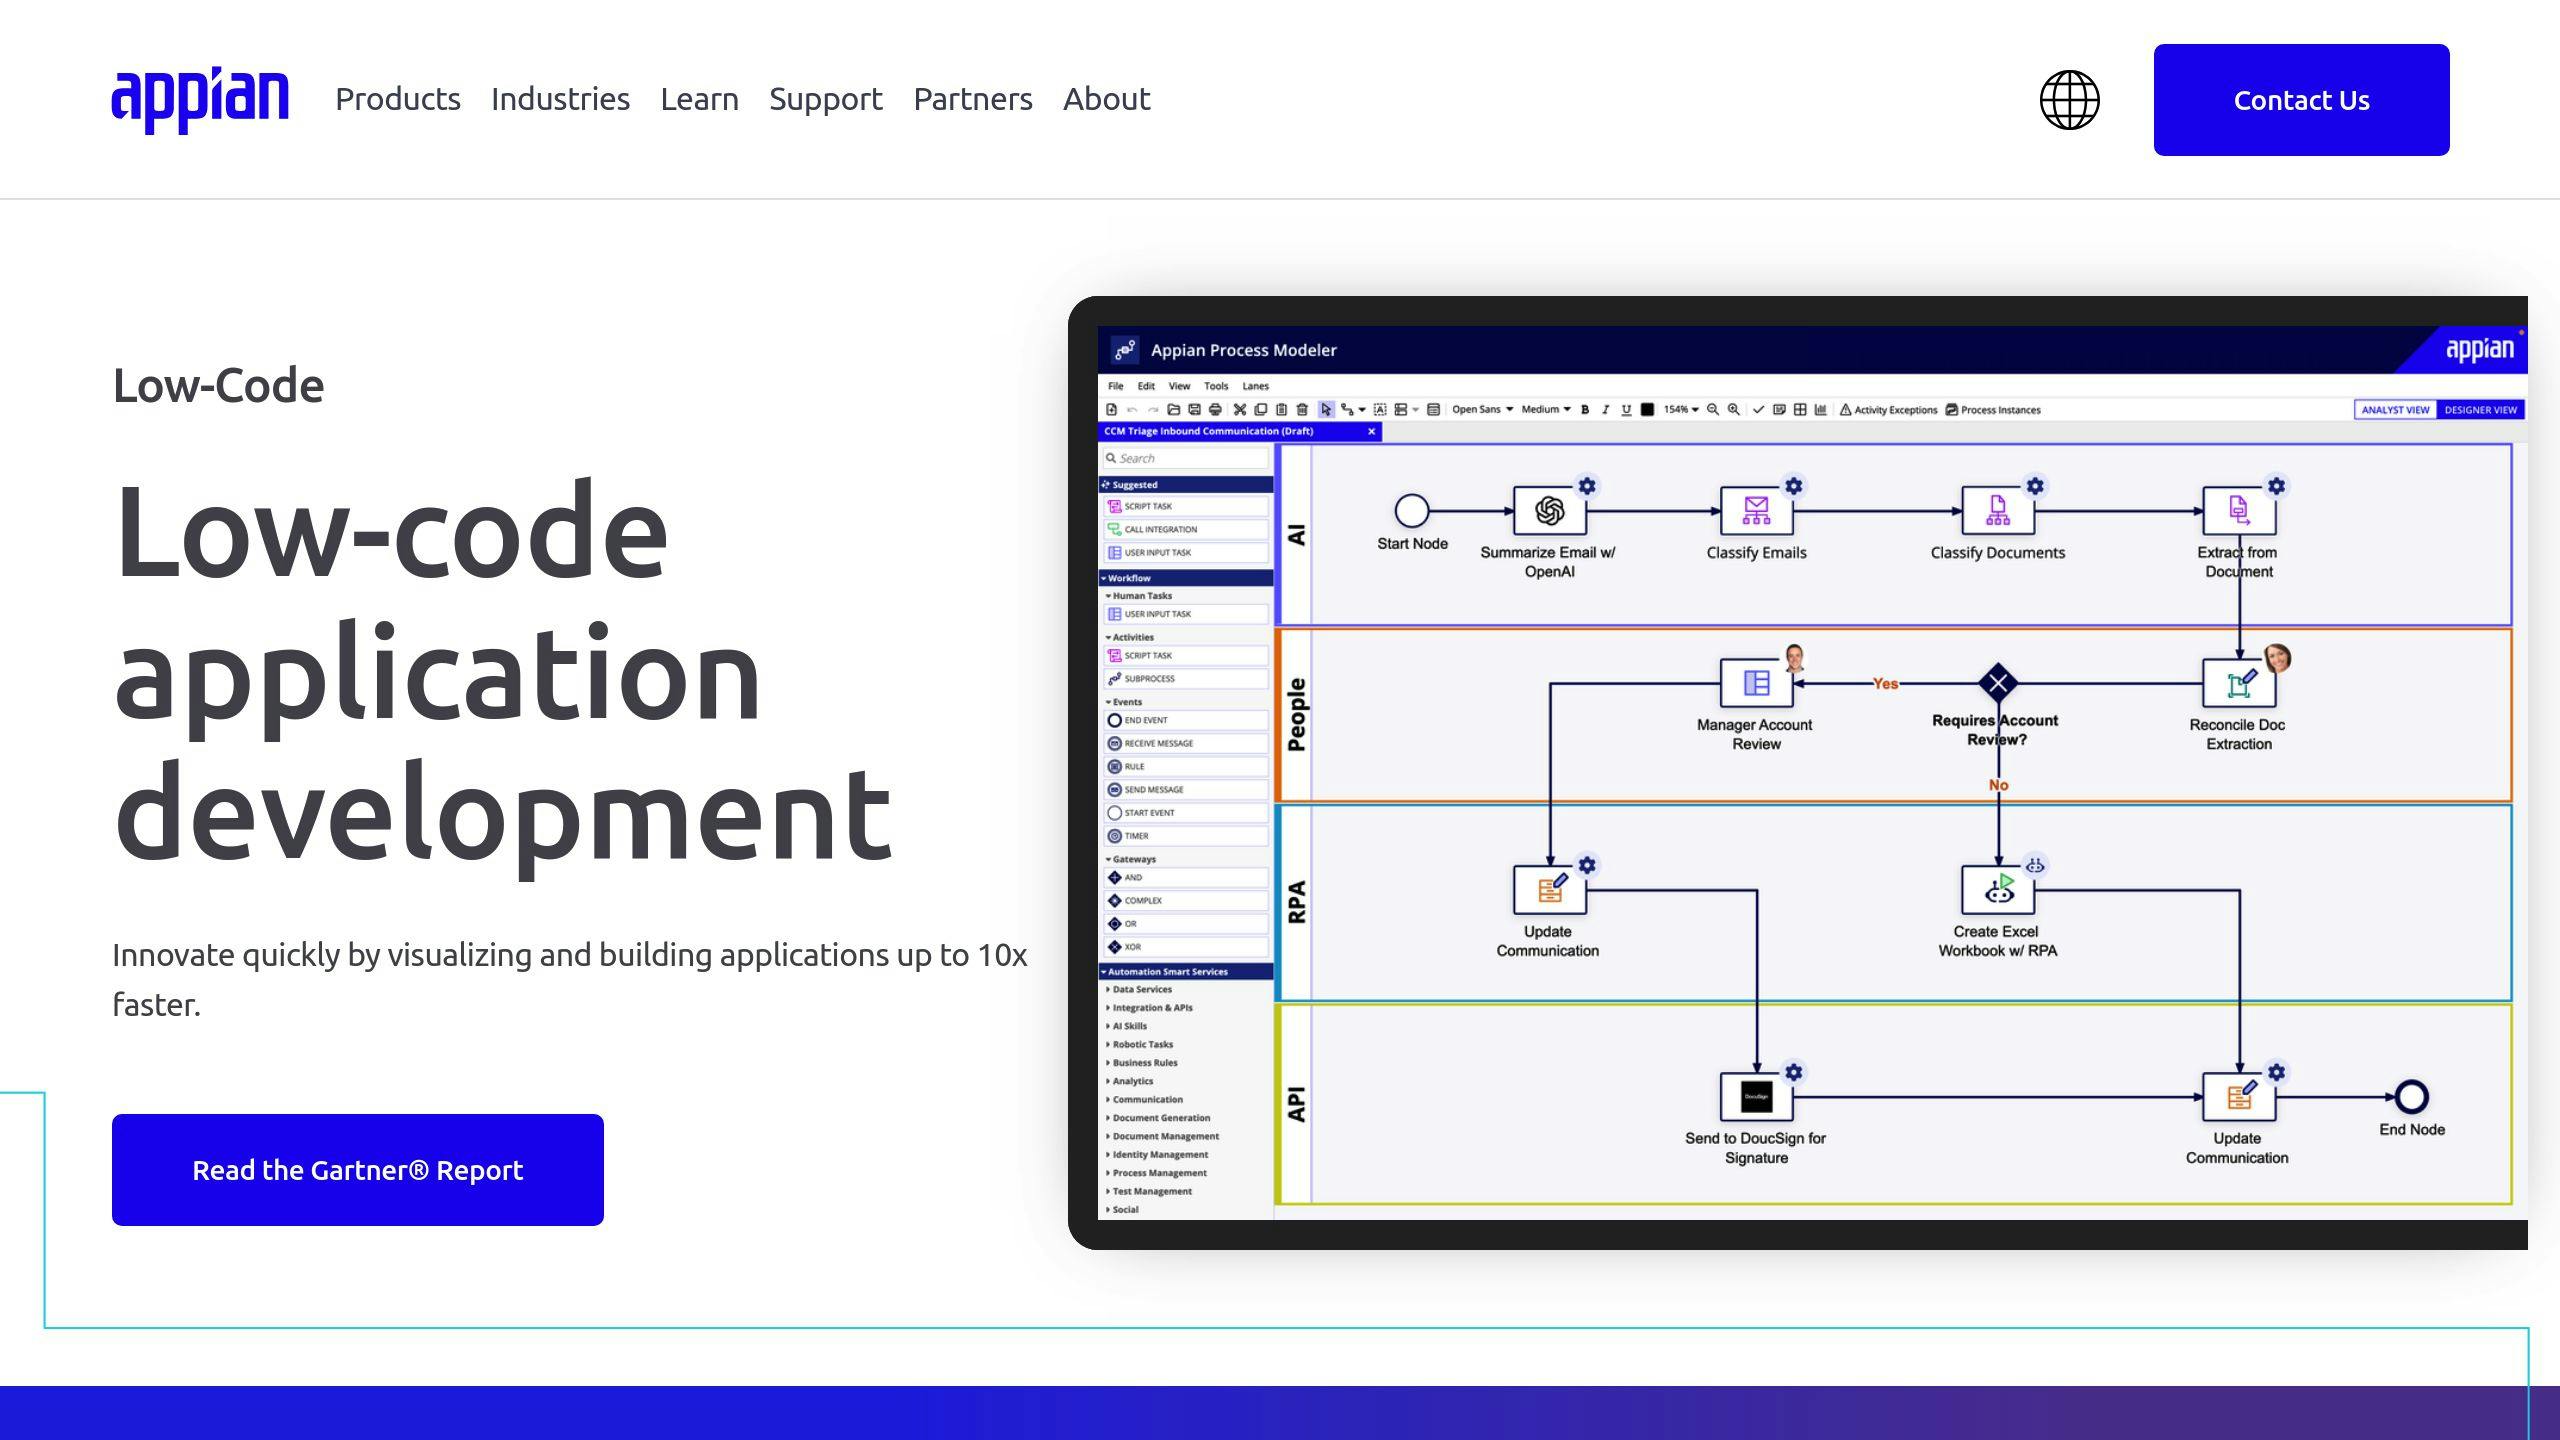The width and height of the screenshot is (2560, 1440).
Task: Click the Save toolbar icon
Action: click(1194, 409)
